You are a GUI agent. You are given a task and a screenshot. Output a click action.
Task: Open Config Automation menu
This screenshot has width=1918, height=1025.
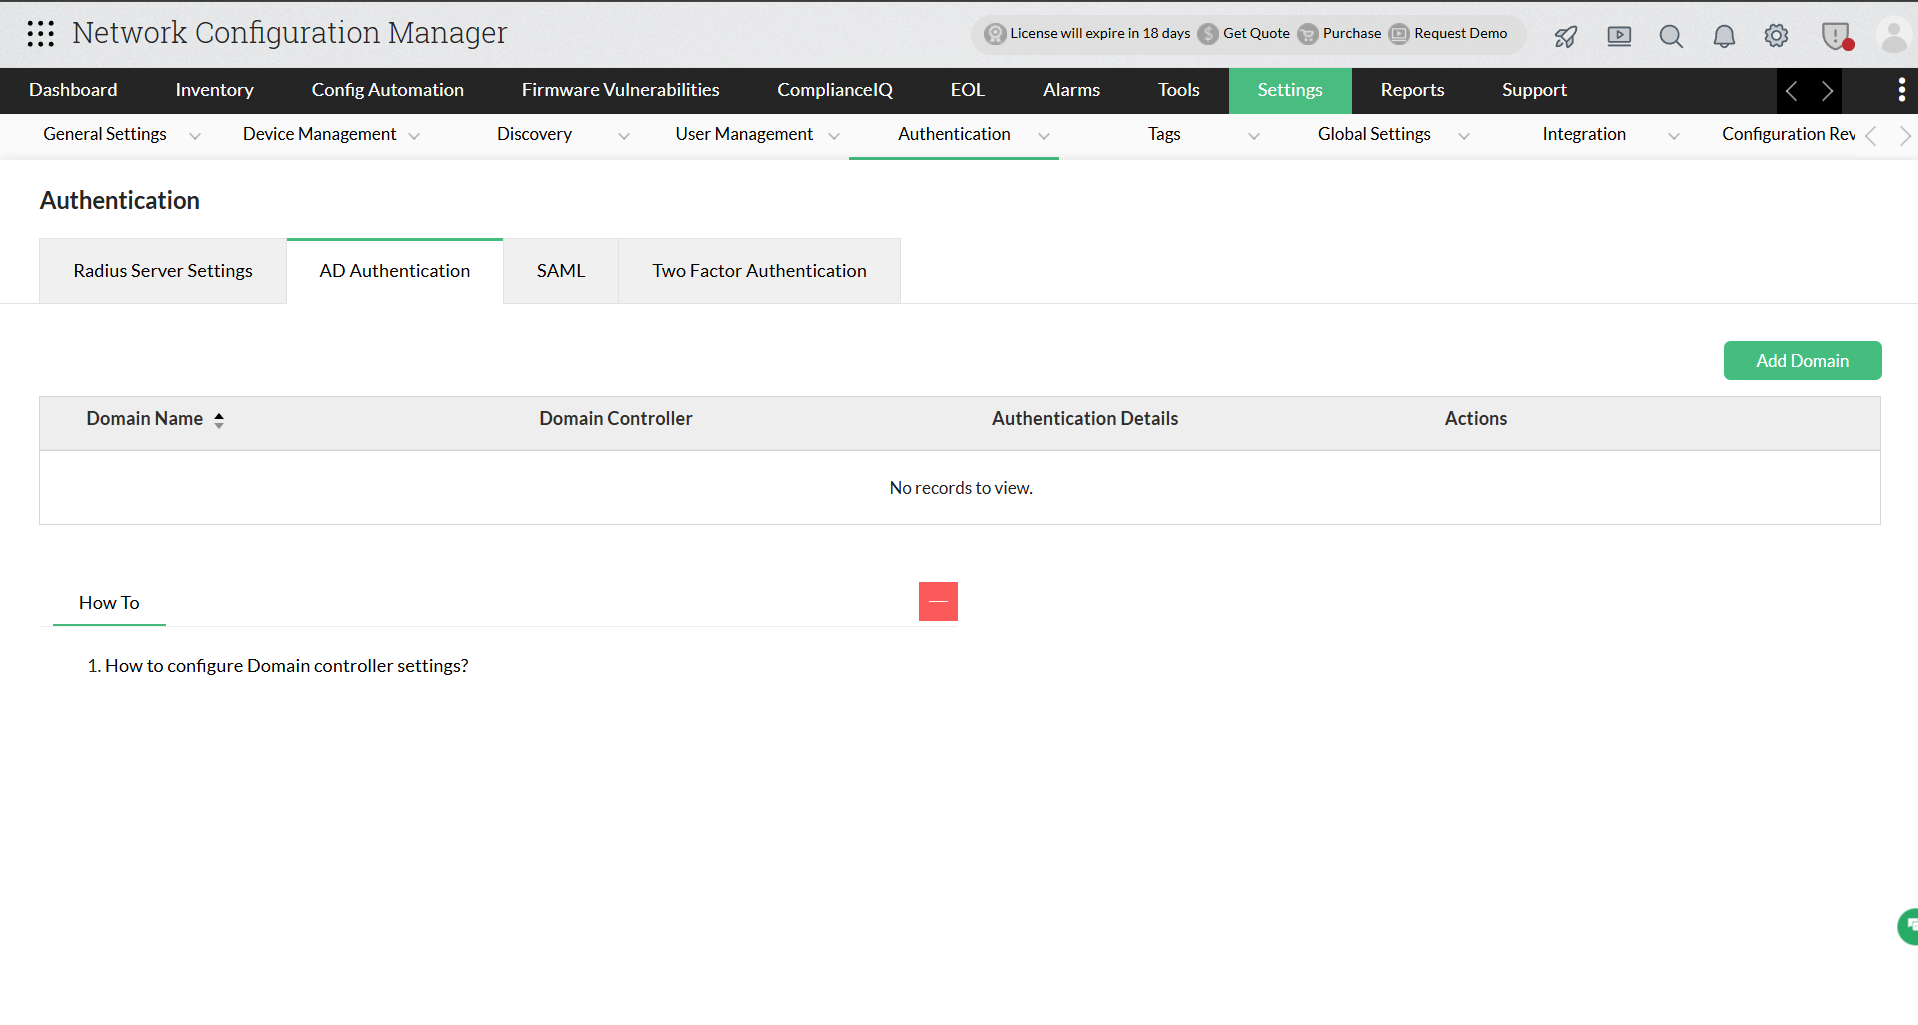(387, 90)
